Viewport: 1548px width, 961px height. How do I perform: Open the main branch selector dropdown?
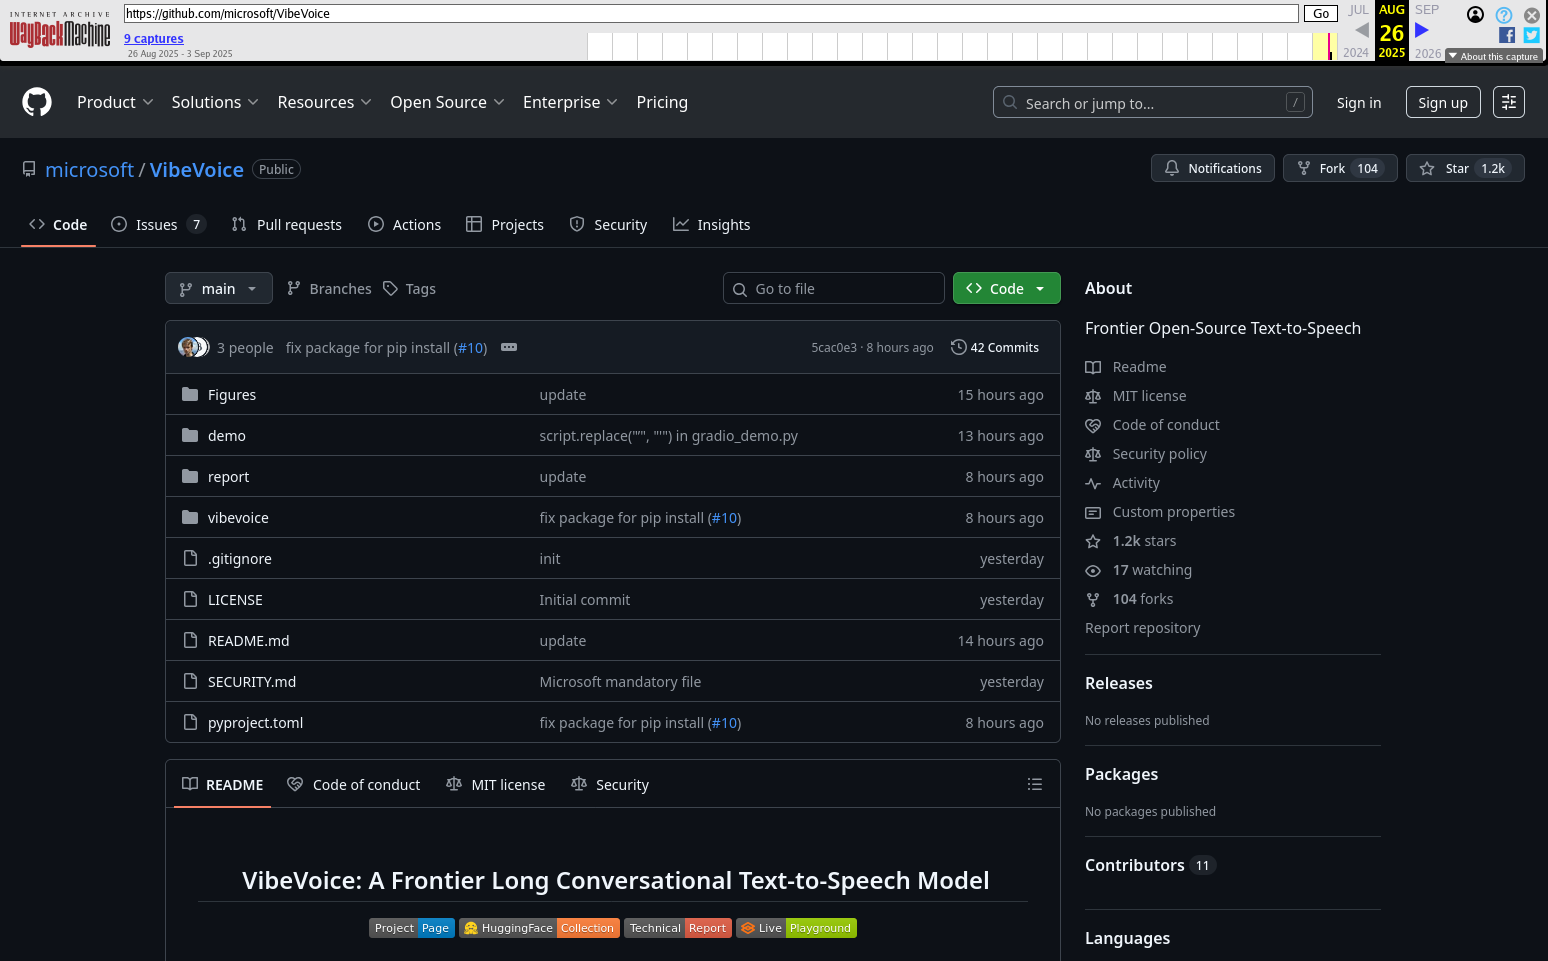click(x=219, y=288)
